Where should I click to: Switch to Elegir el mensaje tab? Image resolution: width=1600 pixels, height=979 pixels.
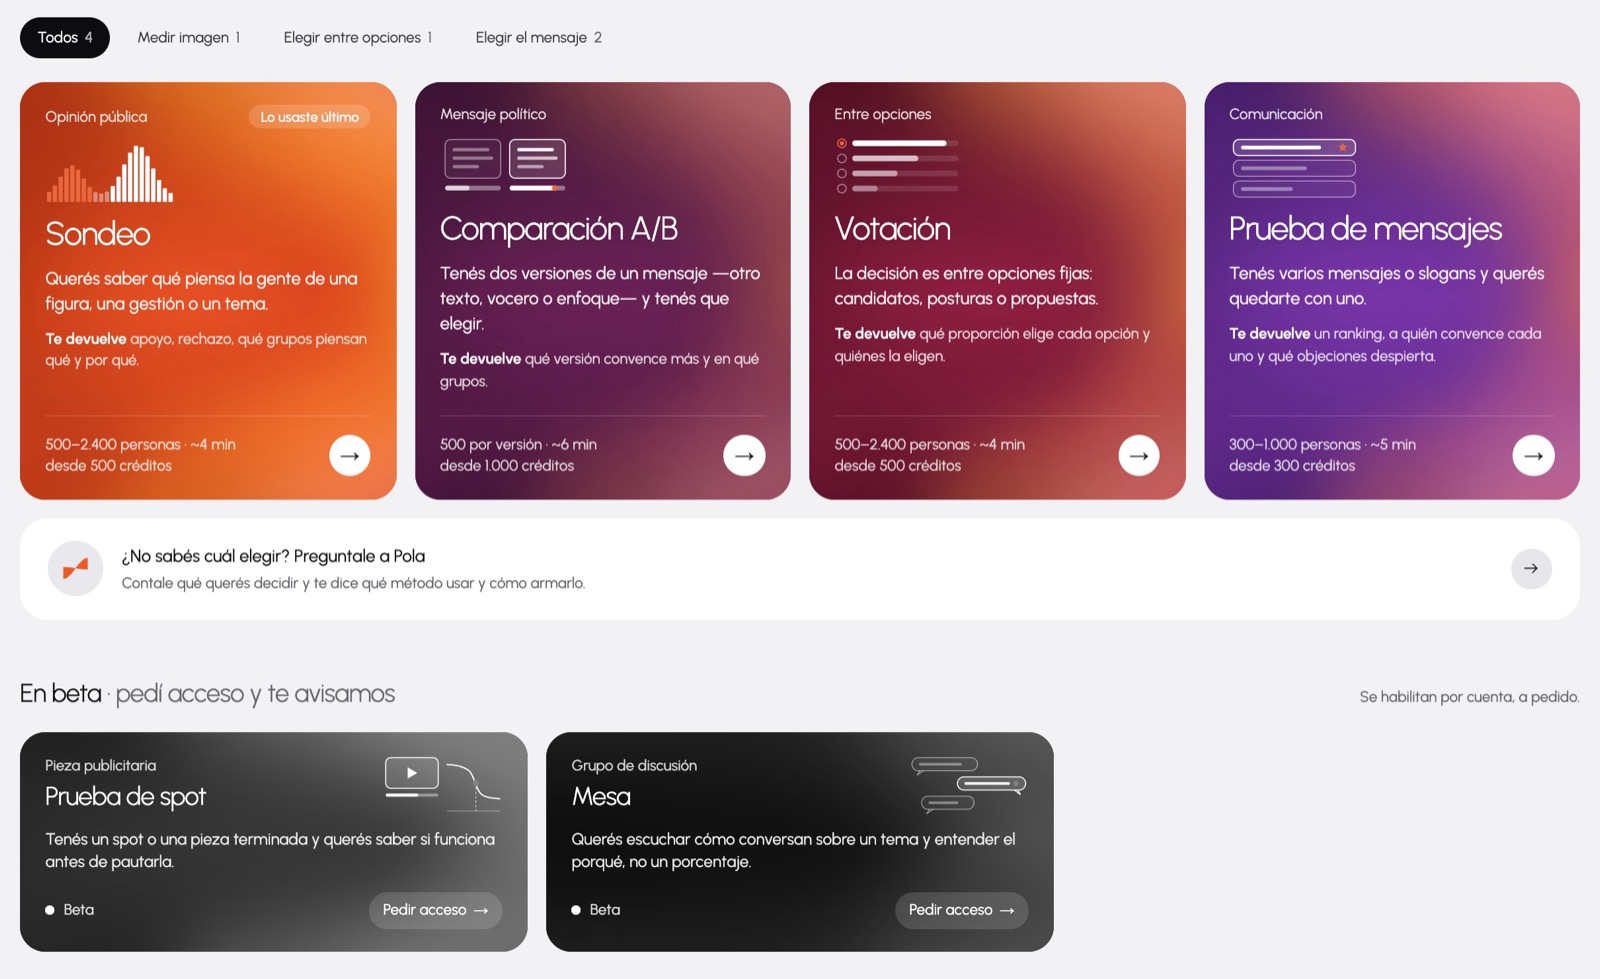[539, 37]
